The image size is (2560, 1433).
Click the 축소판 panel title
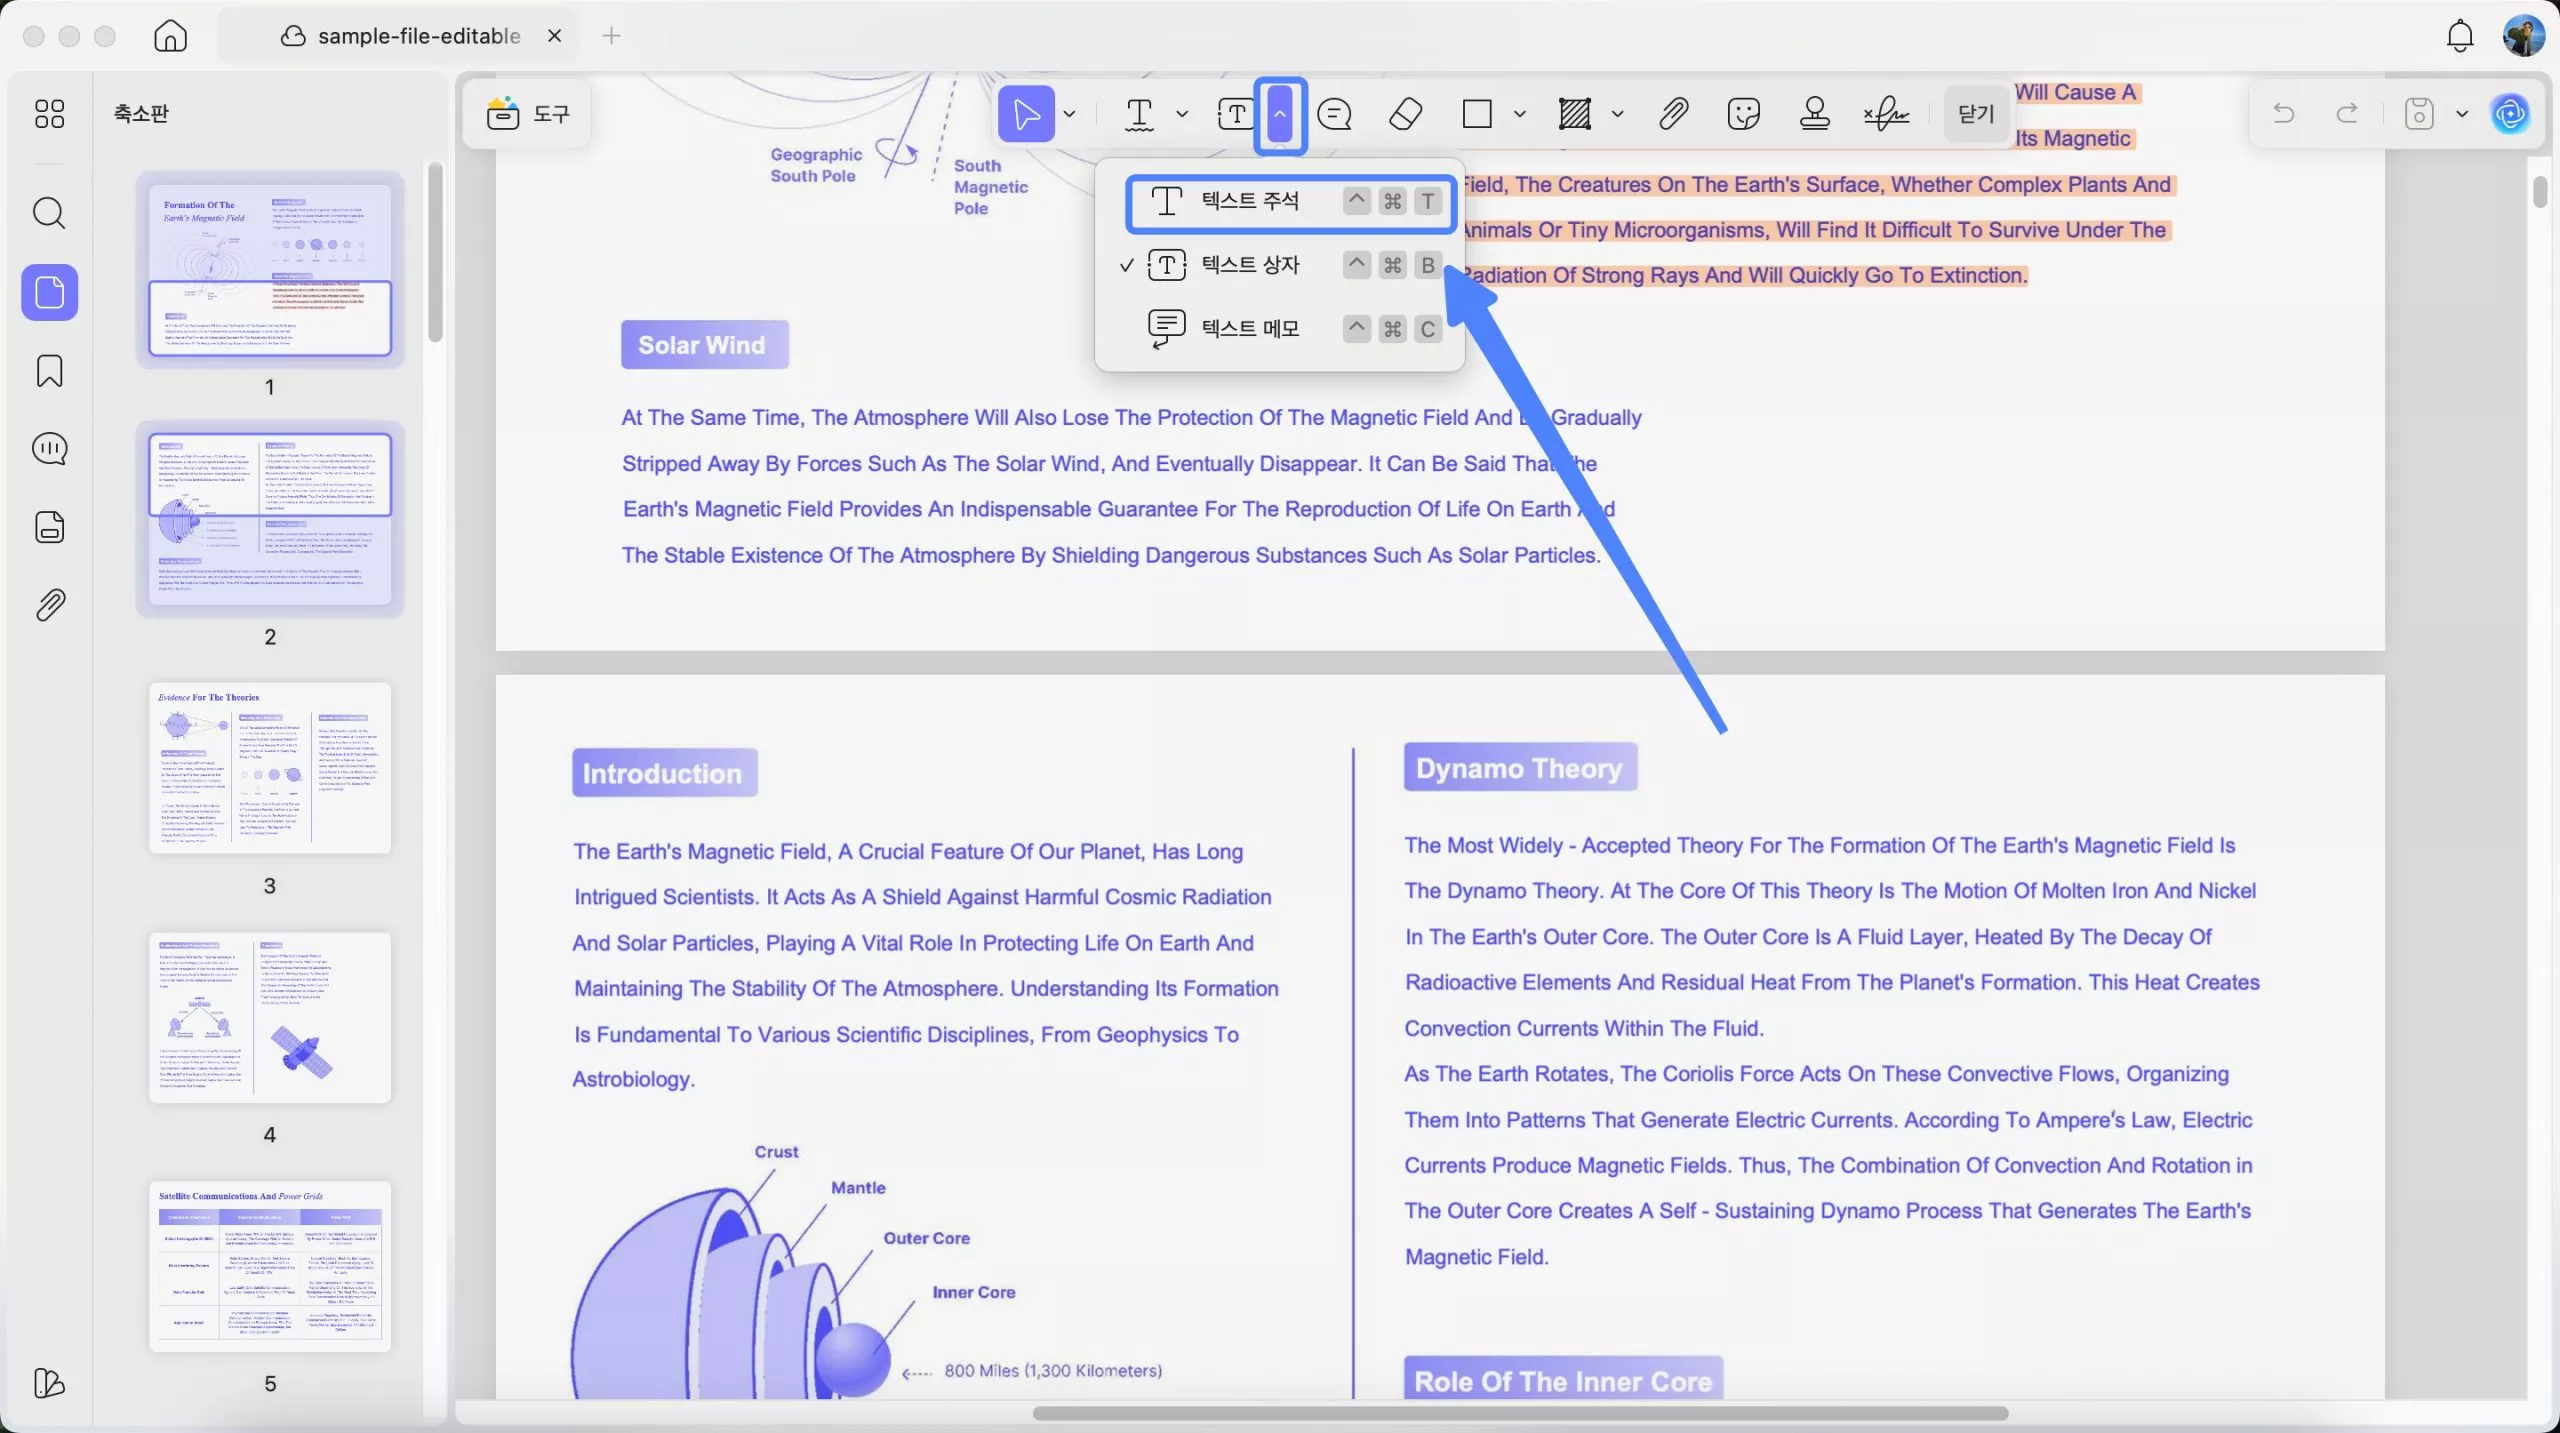[x=141, y=114]
